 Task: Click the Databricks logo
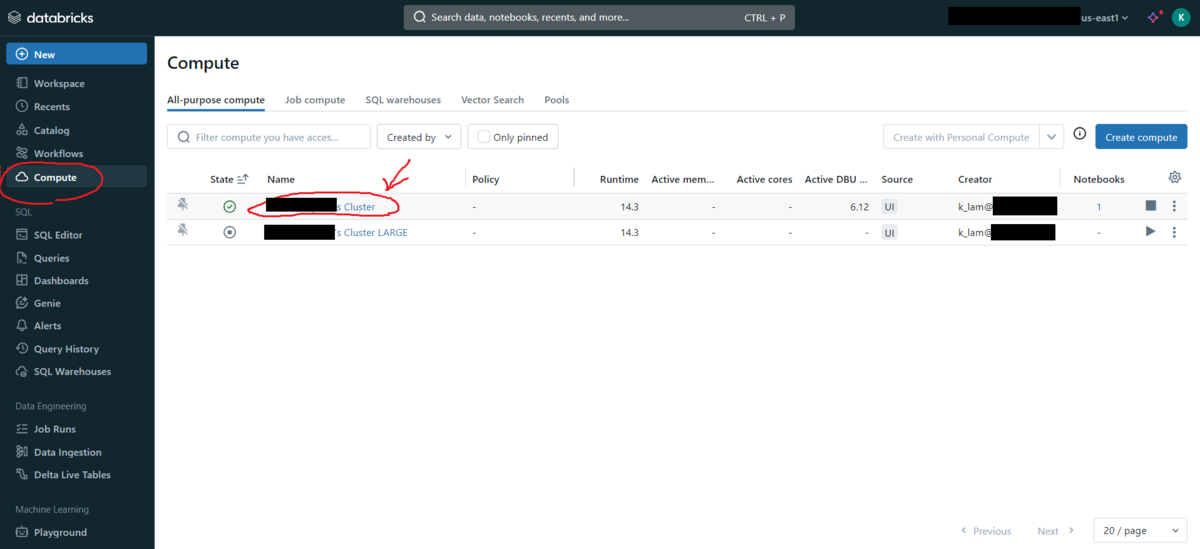[x=49, y=17]
